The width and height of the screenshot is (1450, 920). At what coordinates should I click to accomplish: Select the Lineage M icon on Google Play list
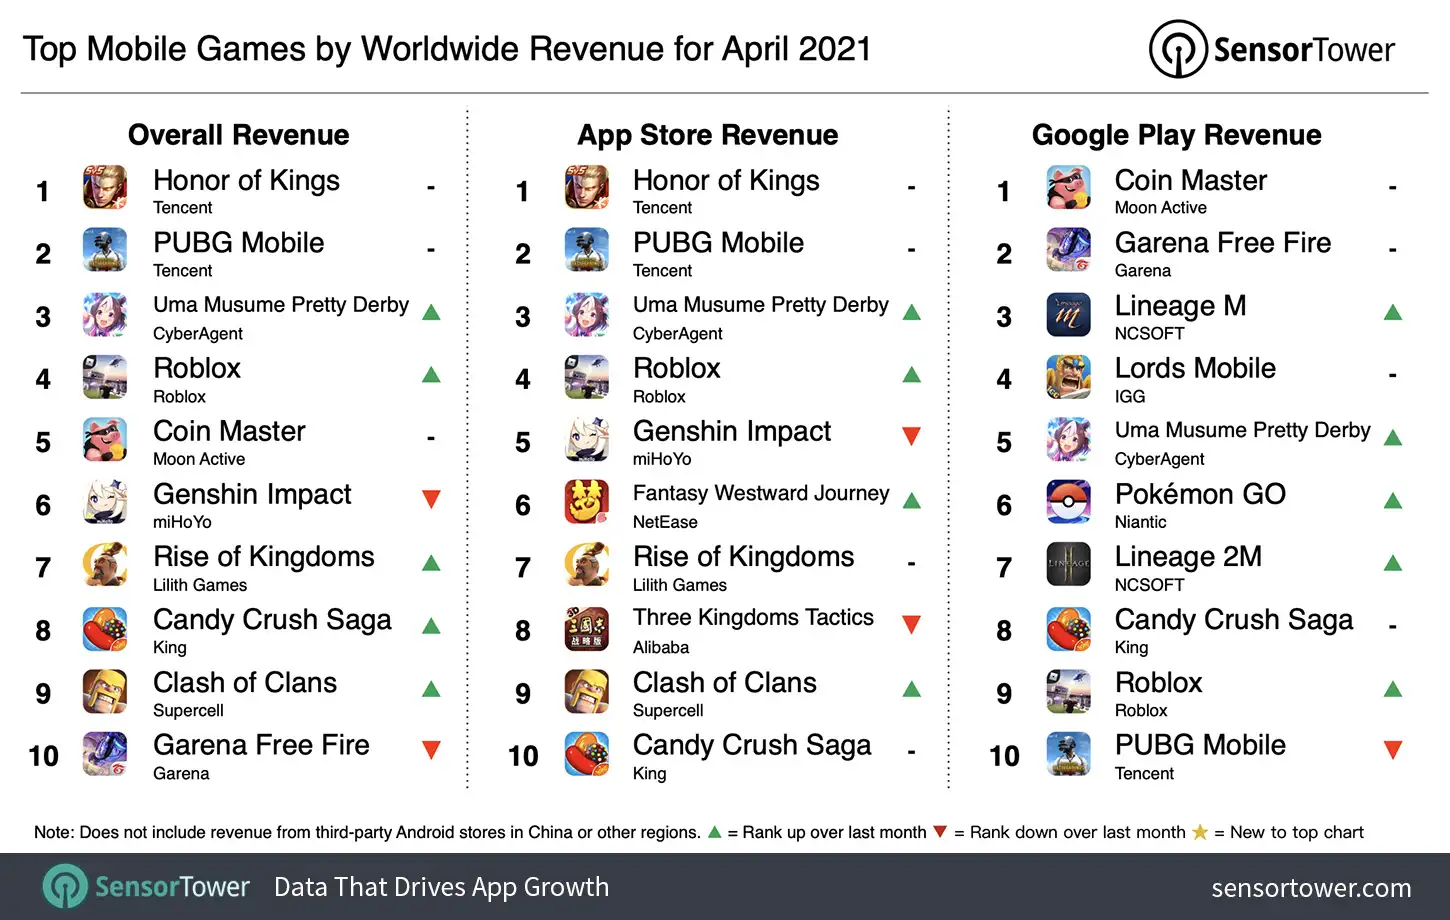pos(1068,314)
